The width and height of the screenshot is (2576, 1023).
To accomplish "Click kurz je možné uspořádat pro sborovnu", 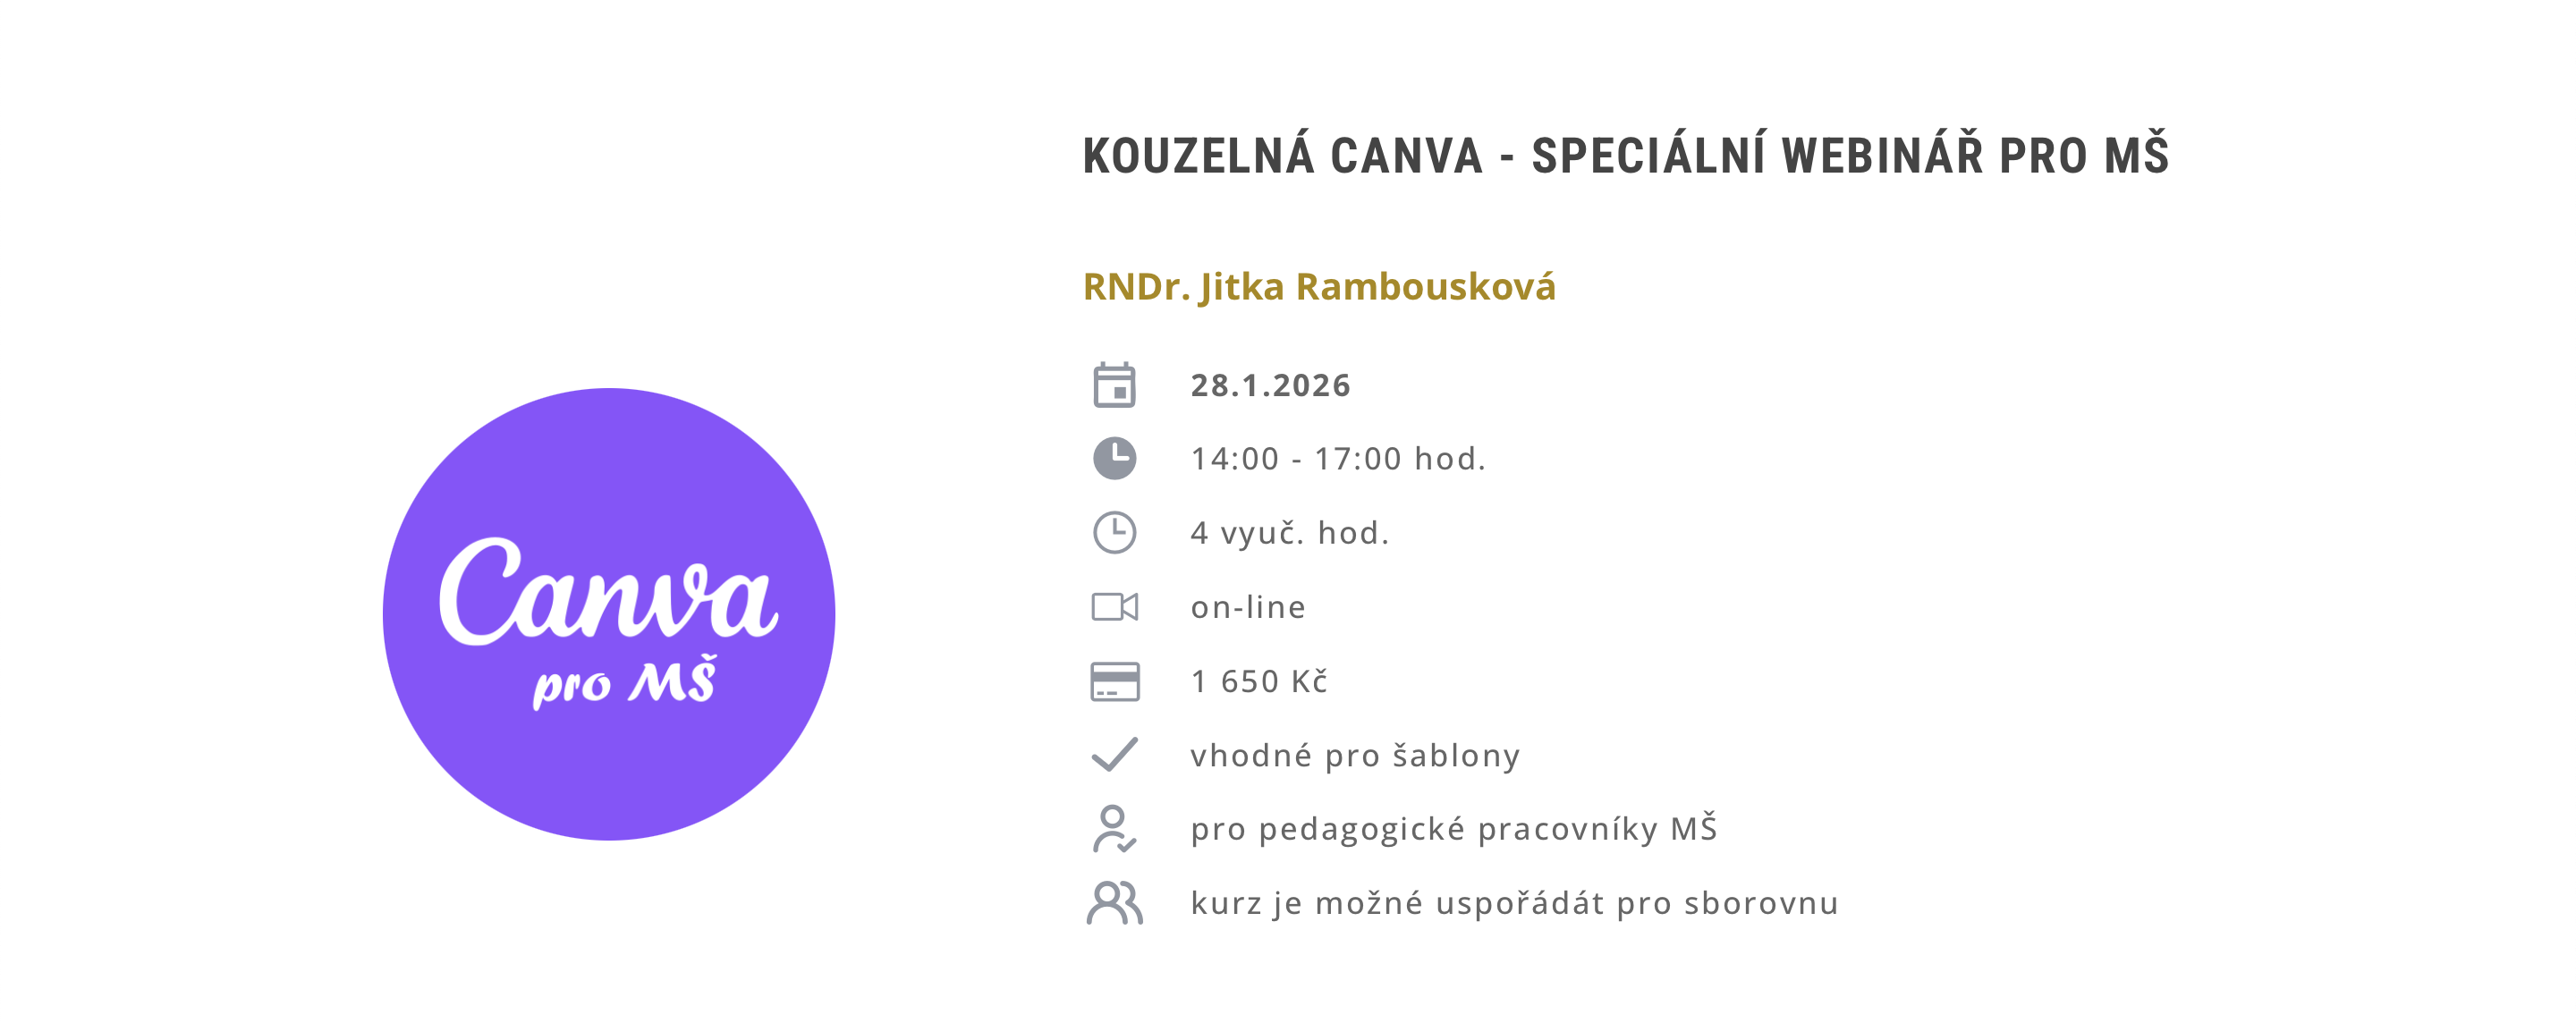I will tap(1514, 903).
